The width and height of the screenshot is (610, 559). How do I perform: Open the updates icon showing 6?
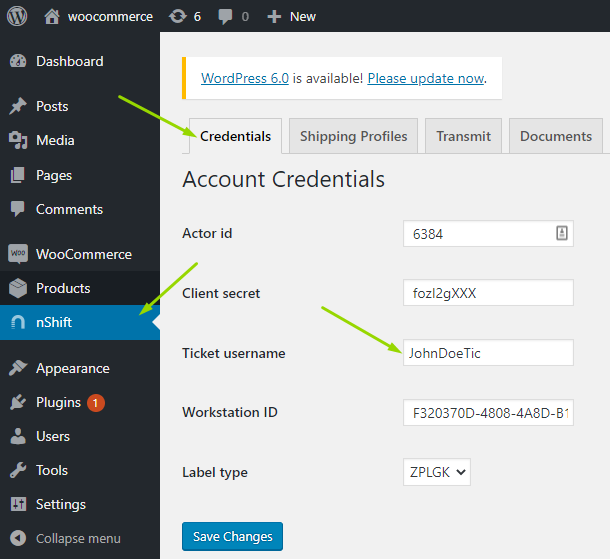[178, 16]
